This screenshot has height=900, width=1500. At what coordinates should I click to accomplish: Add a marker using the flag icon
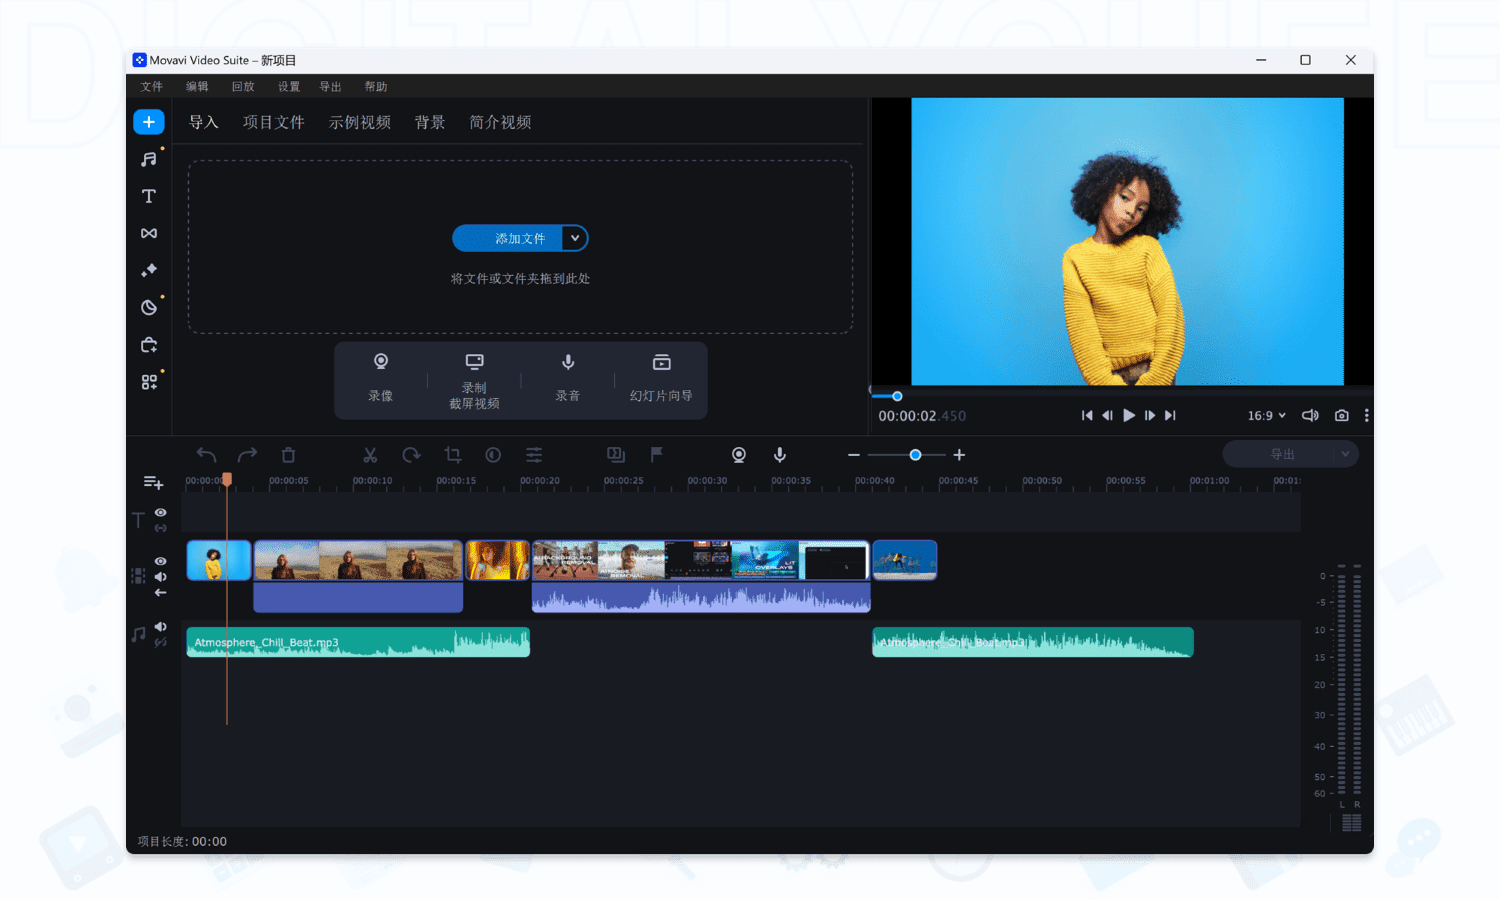[655, 455]
